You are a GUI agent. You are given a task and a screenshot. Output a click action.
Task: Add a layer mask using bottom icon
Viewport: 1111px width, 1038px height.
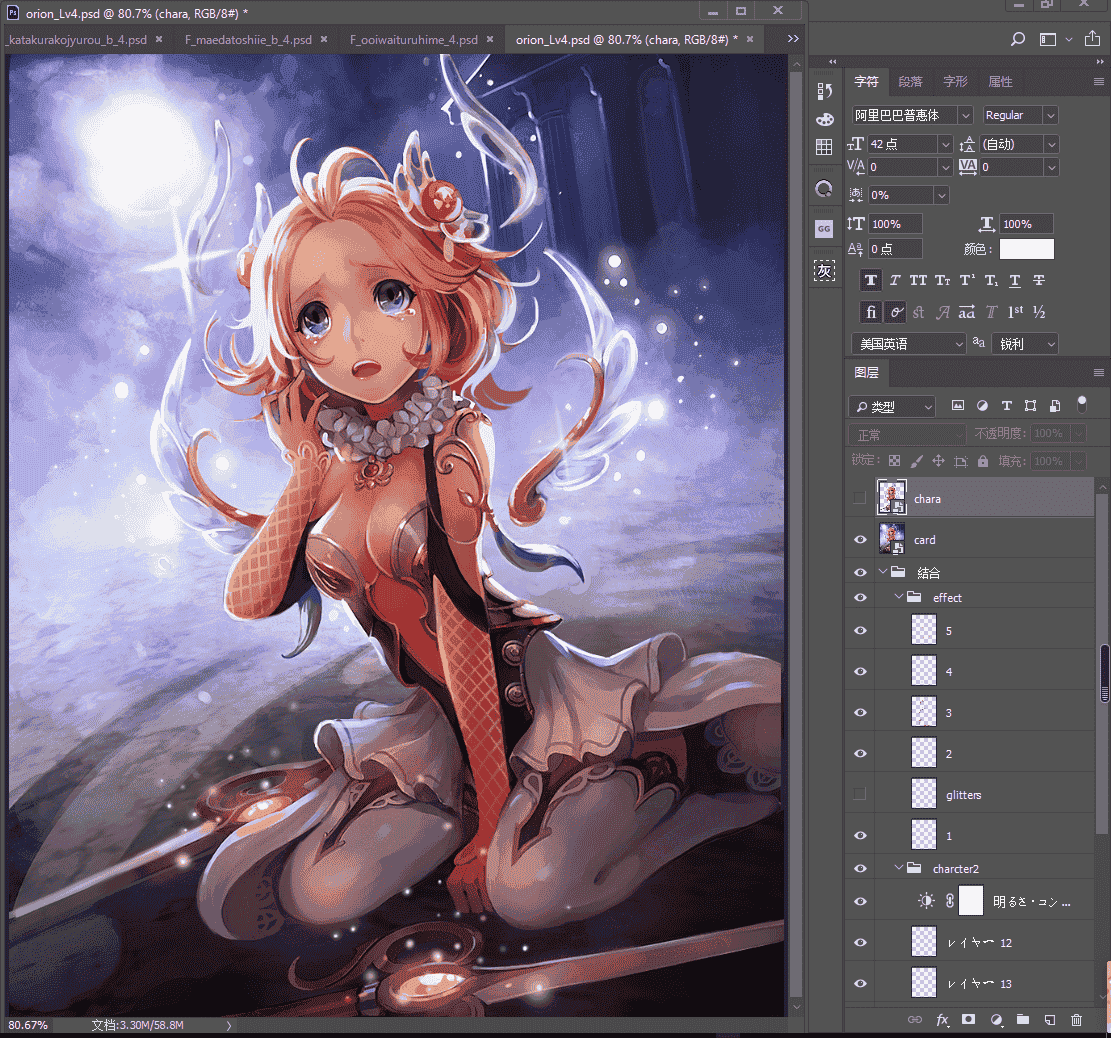point(969,1020)
